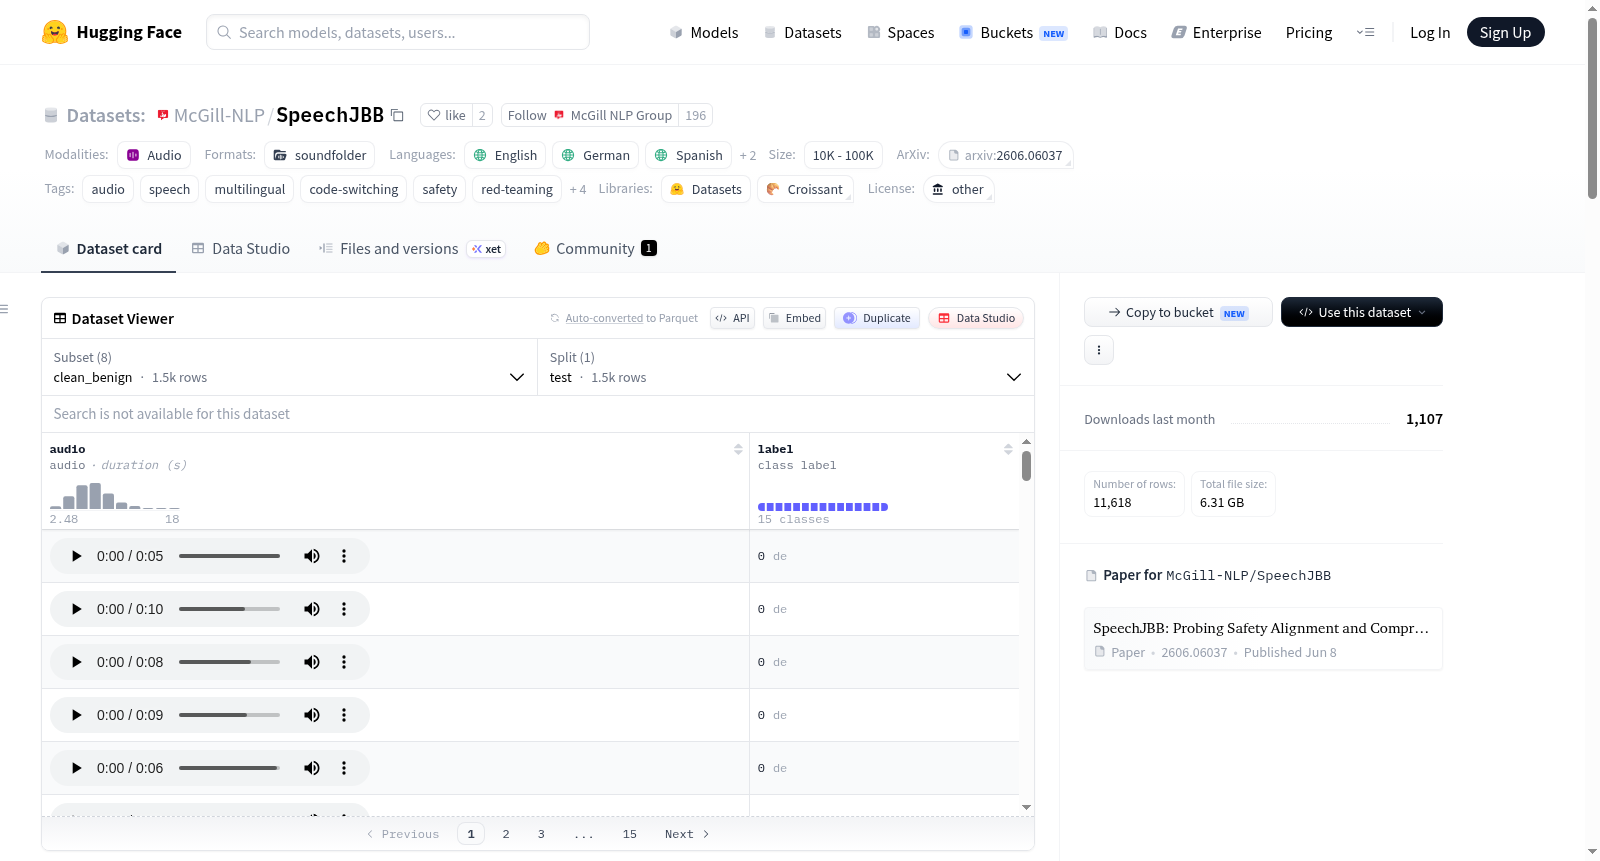Play the 0:09 audio clip
Viewport: 1600px width, 861px height.
[76, 715]
